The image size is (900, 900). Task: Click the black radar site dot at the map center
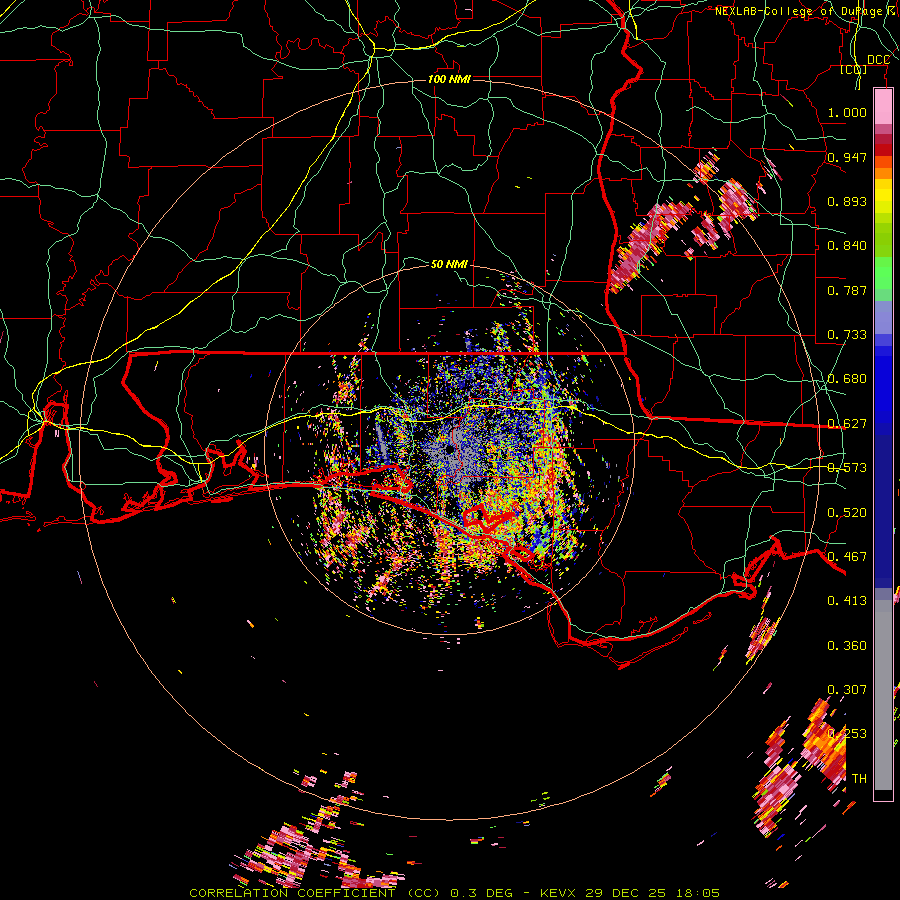[450, 450]
